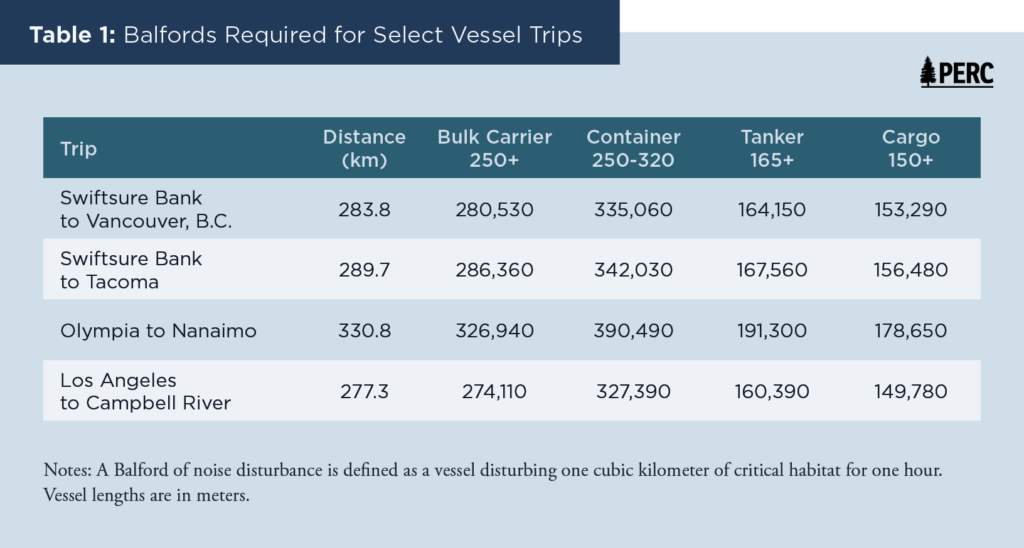Select the Distance (km) column header
Image resolution: width=1024 pixels, height=548 pixels.
(364, 148)
